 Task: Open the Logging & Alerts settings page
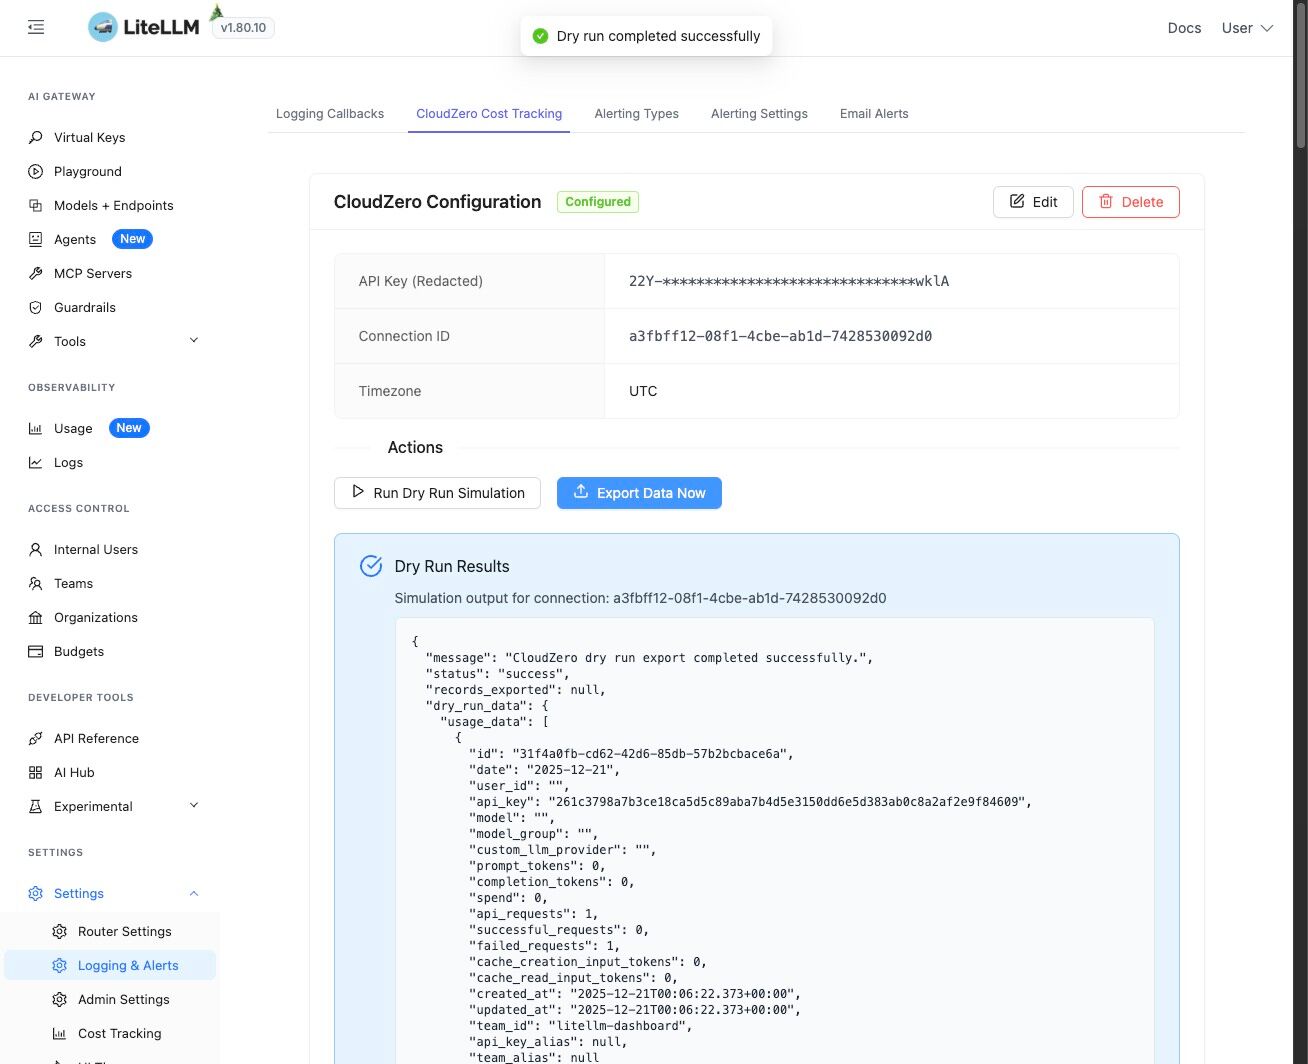click(x=110, y=965)
